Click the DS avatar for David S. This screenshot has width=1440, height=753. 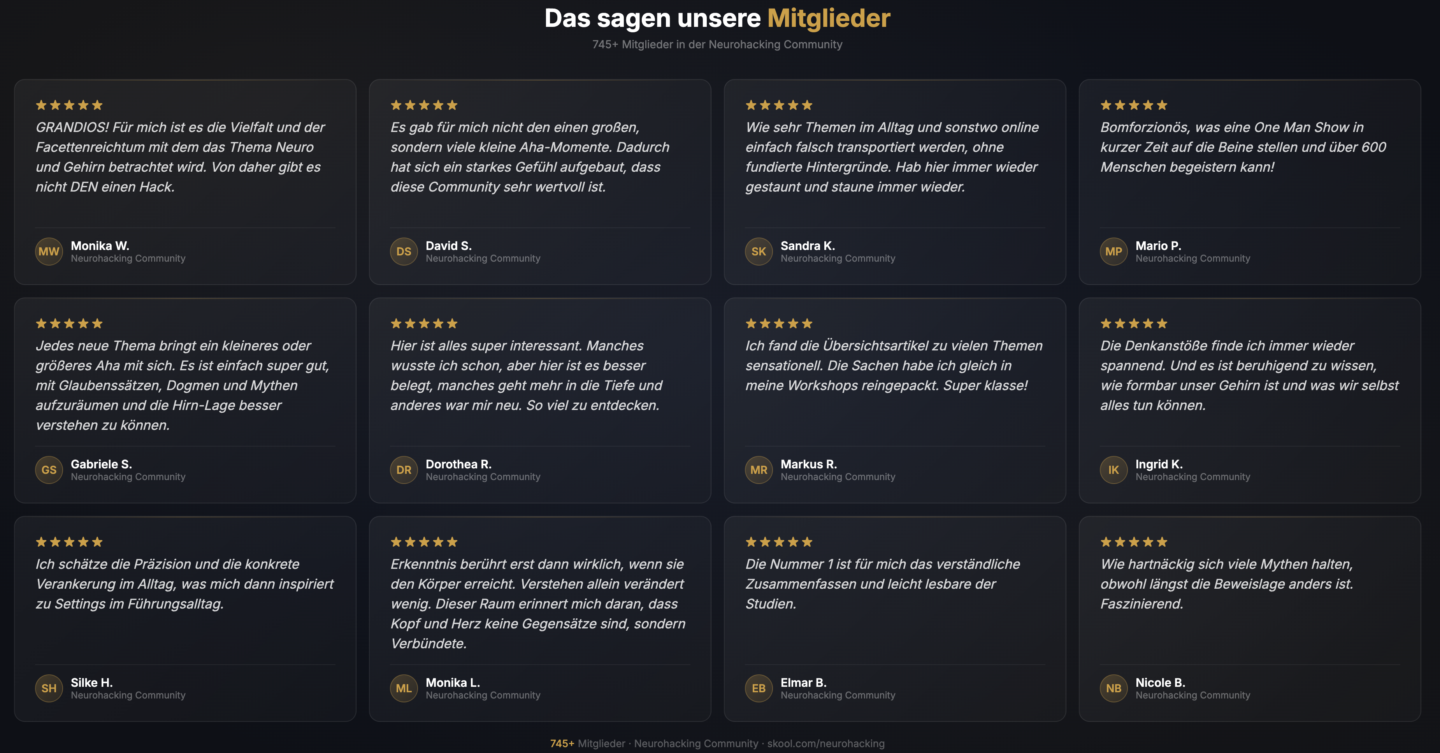click(x=404, y=252)
